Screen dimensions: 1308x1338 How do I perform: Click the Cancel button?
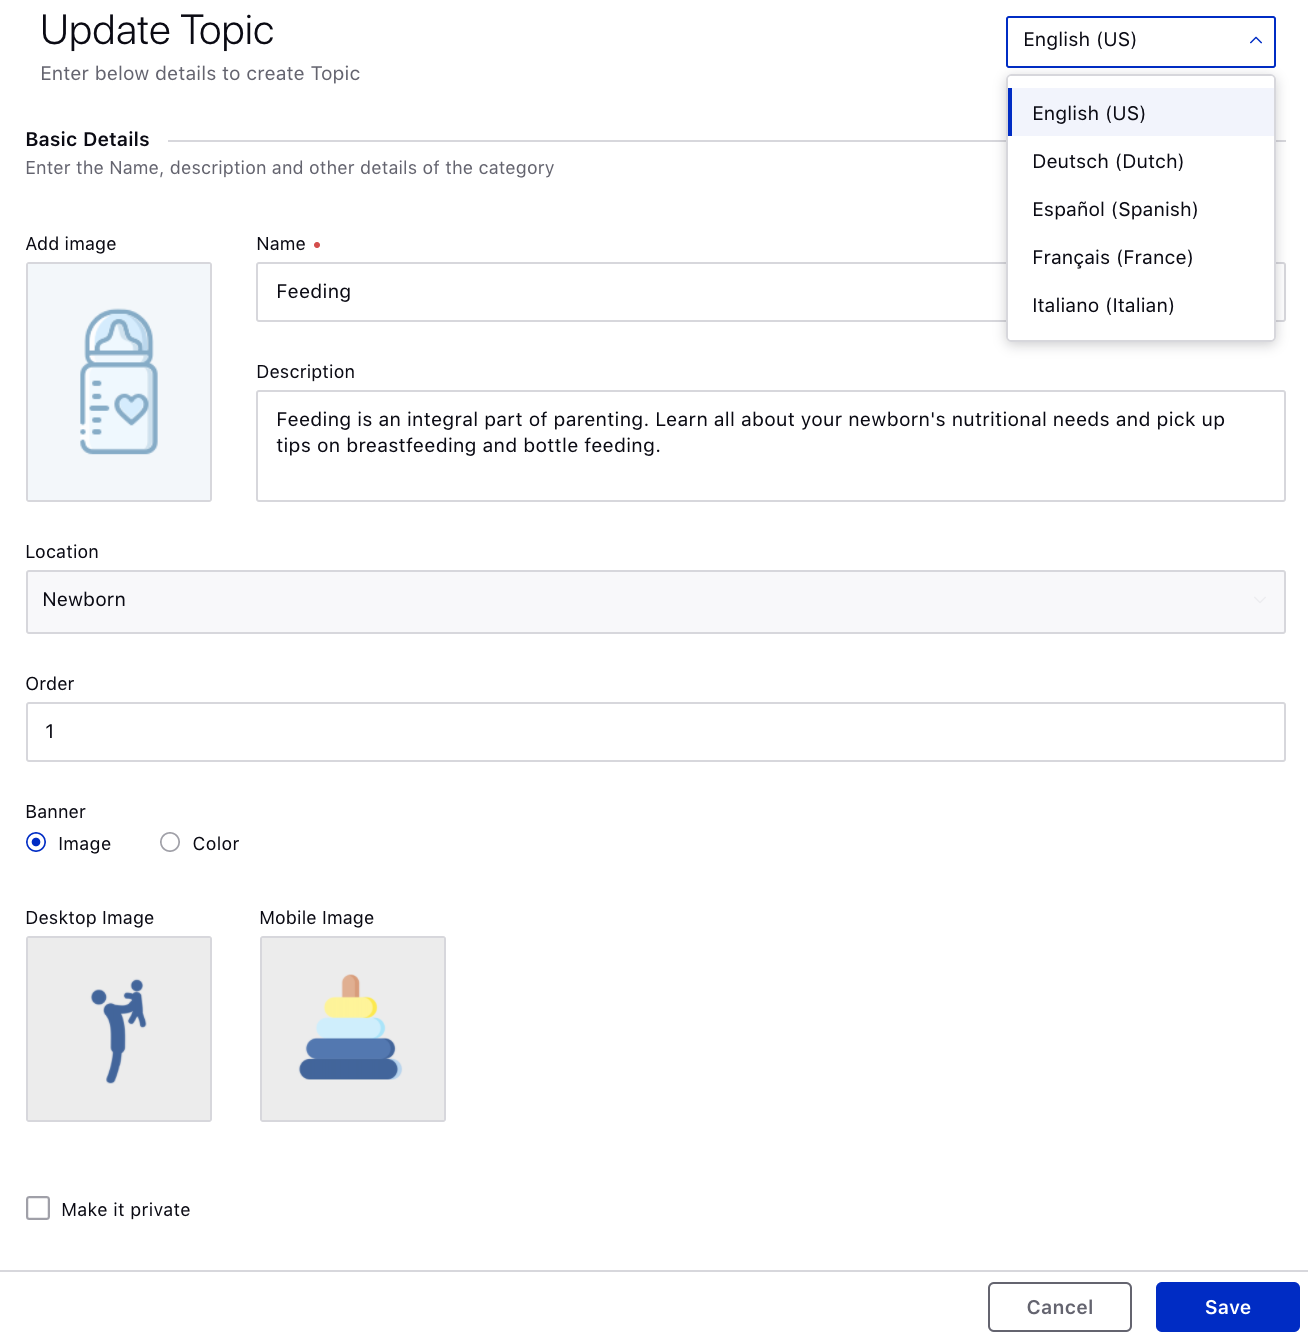click(1060, 1307)
